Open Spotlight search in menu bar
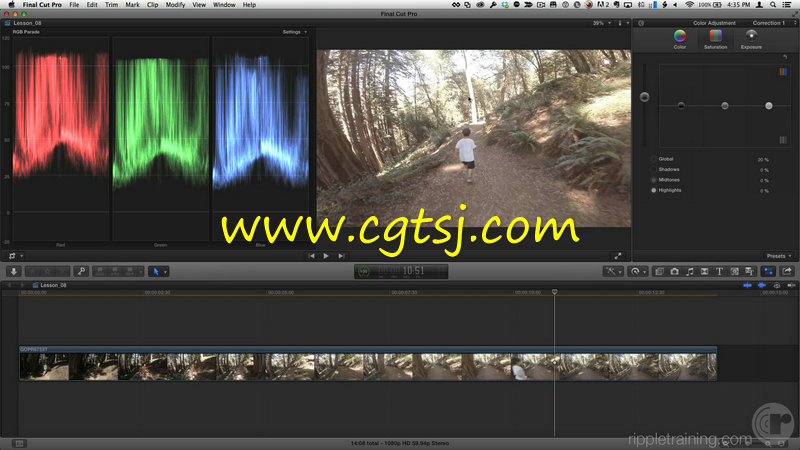The image size is (800, 450). (773, 5)
